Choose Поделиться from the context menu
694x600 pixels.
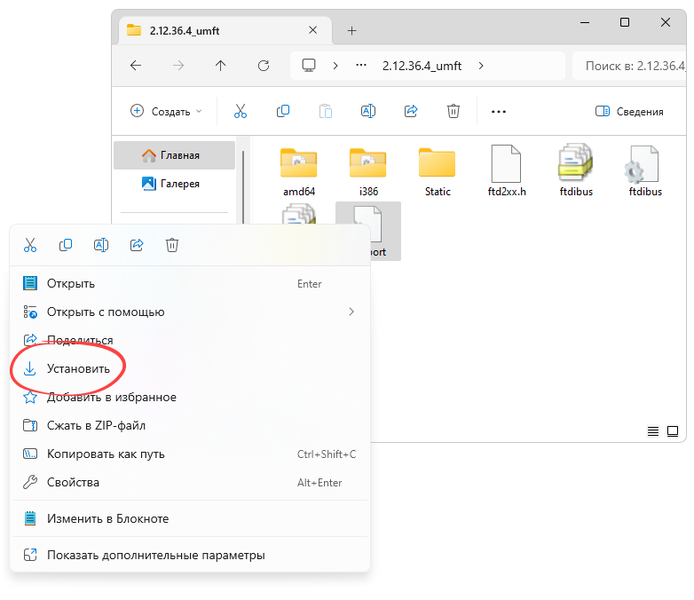coord(190,340)
